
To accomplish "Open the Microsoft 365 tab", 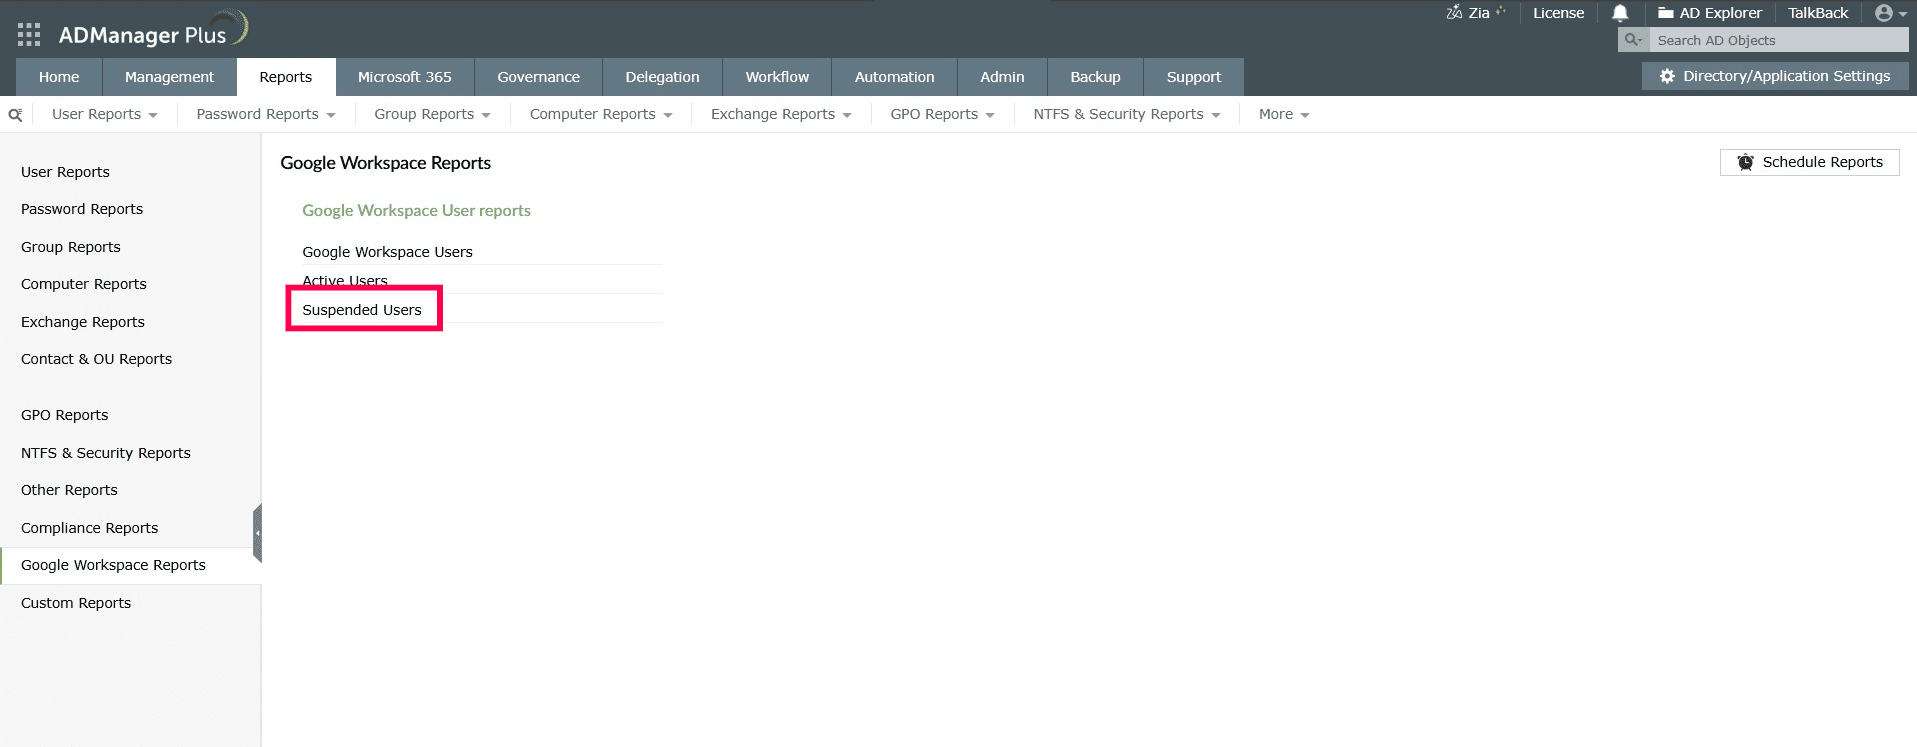I will click(x=405, y=77).
